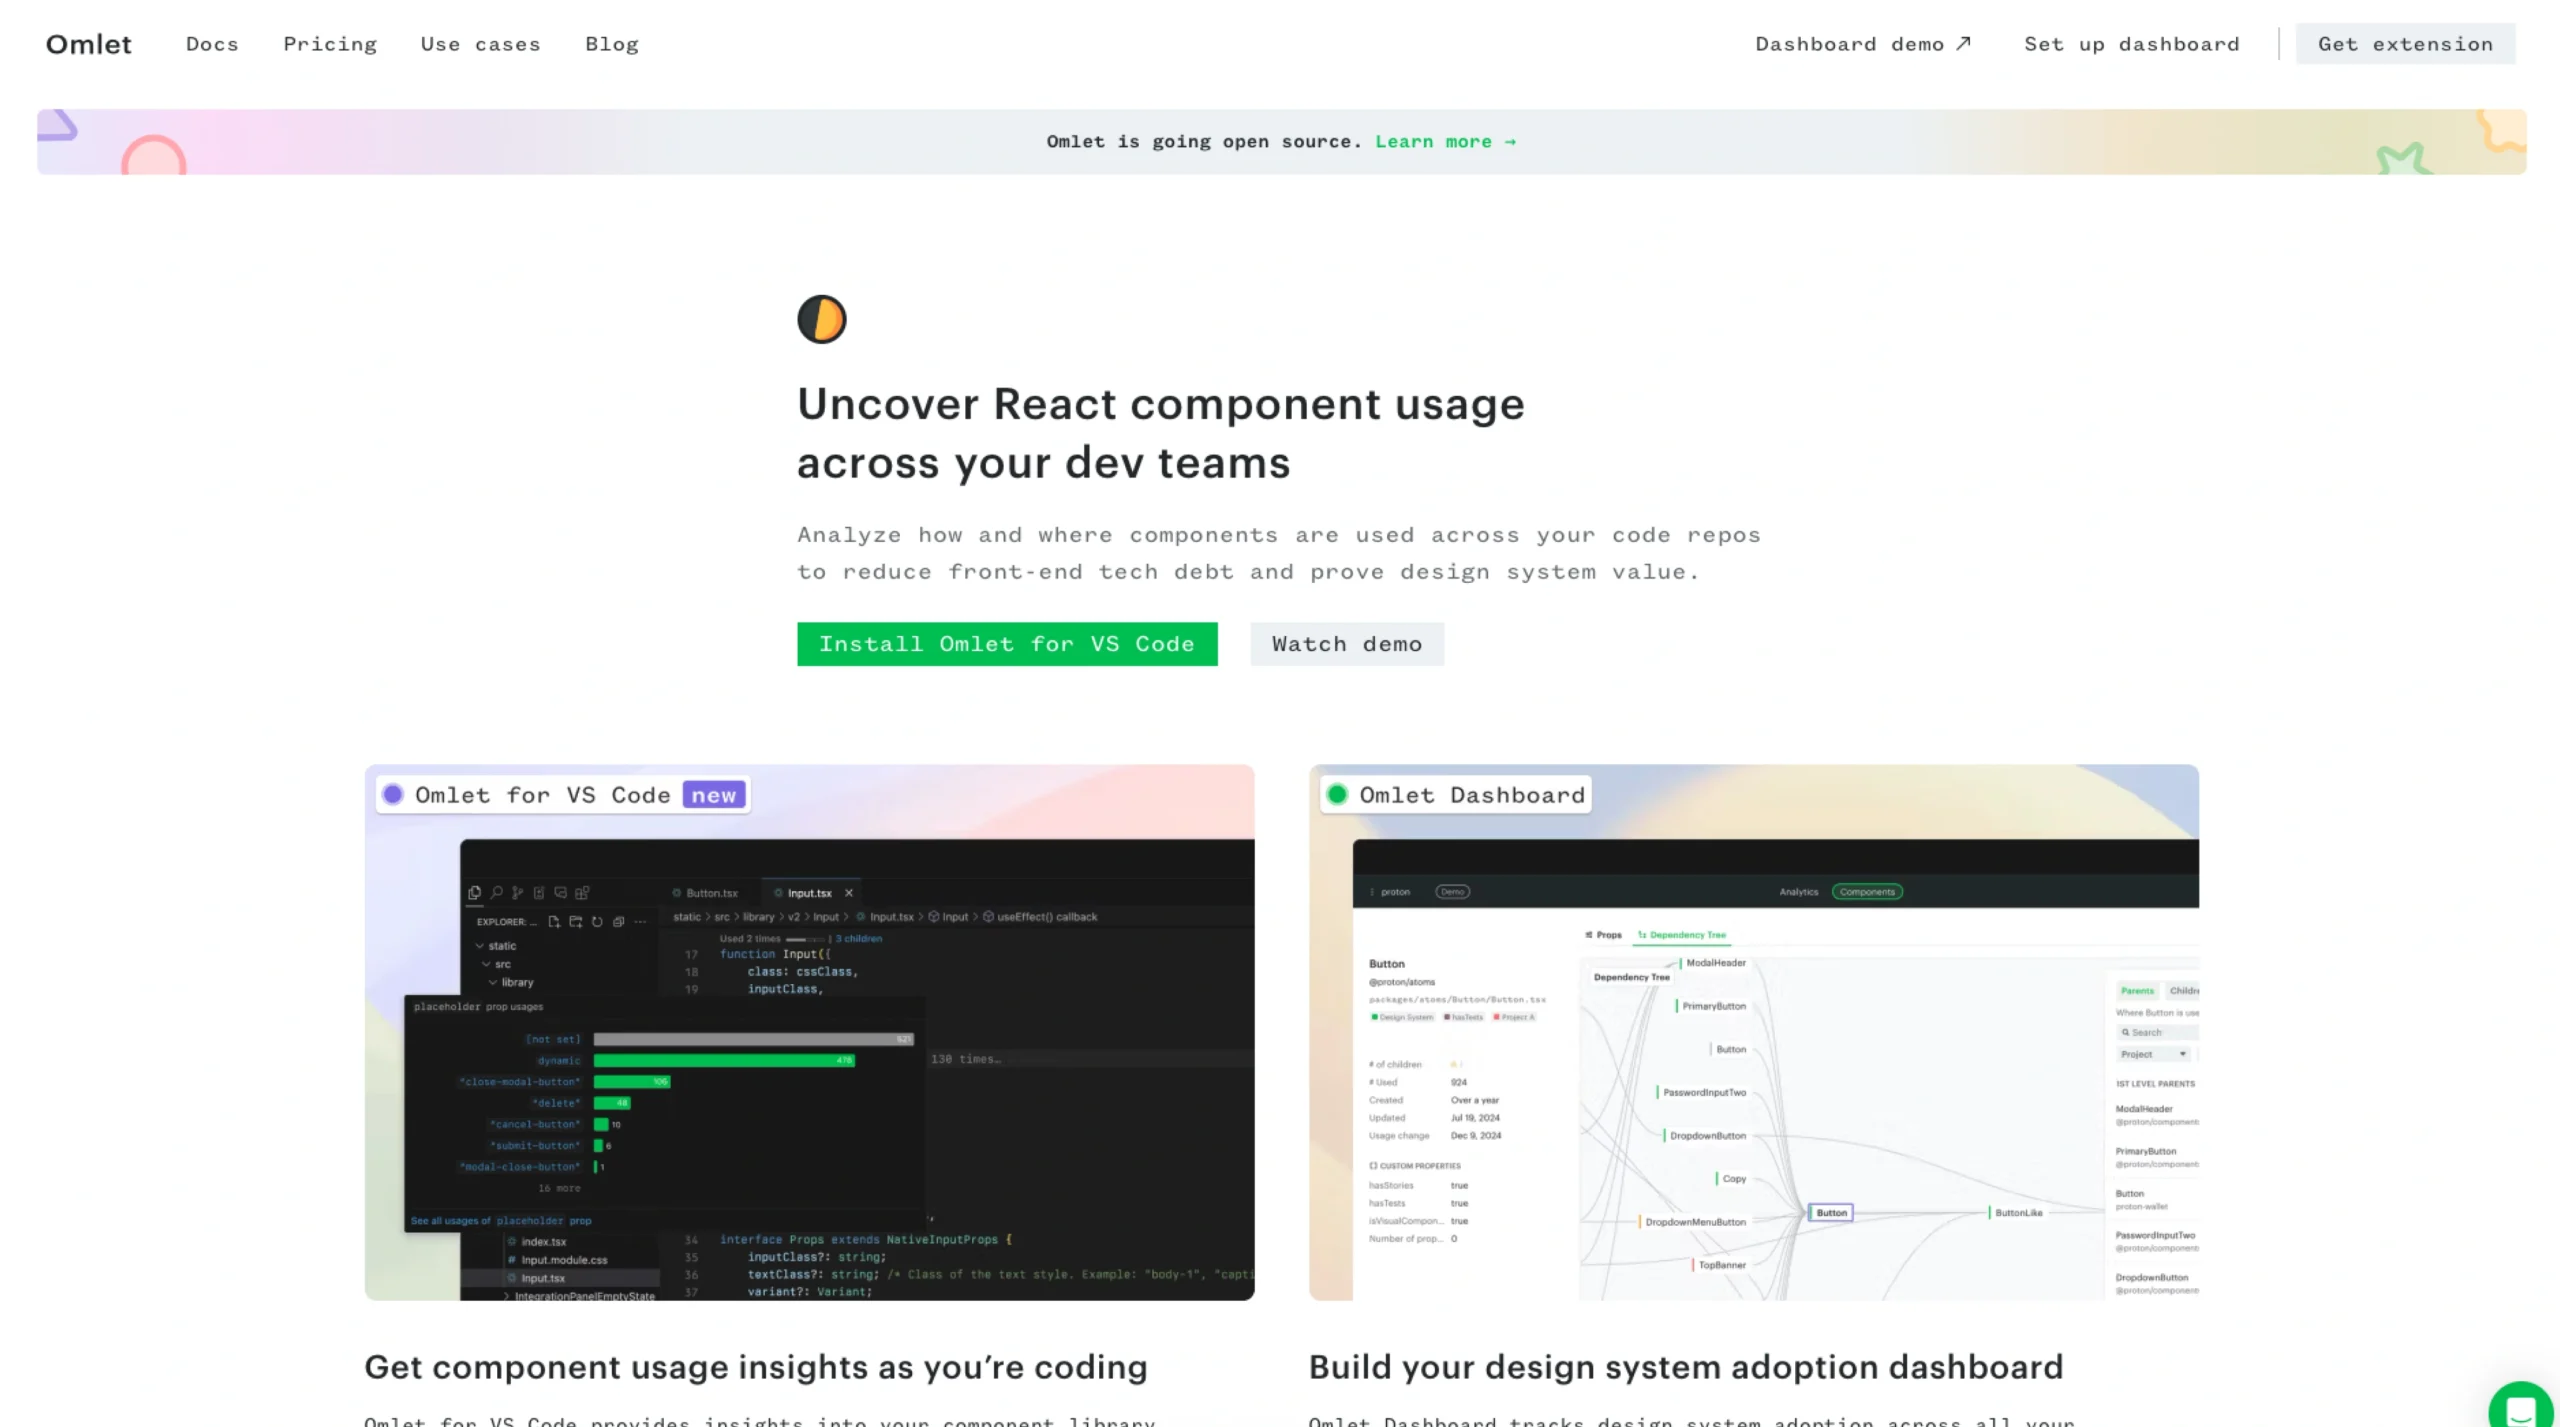This screenshot has width=2560, height=1427.
Task: Open the Pricing menu item
Action: click(x=330, y=44)
